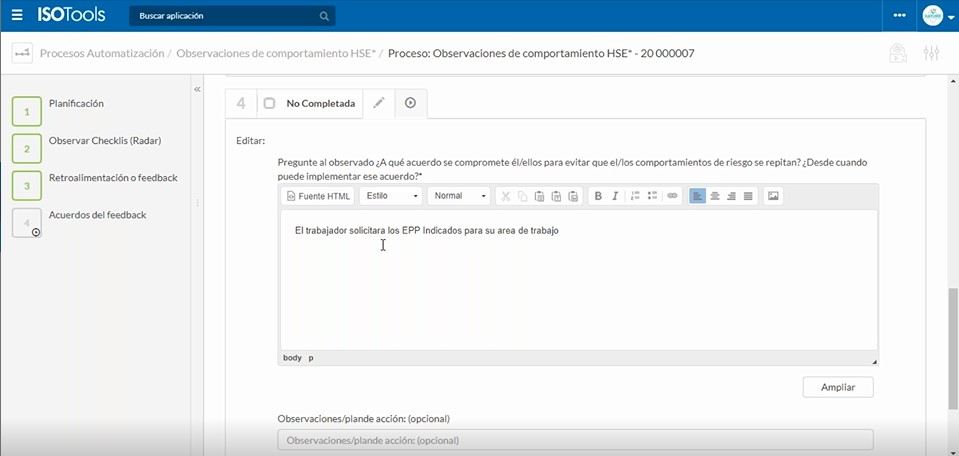
Task: Open the Normal format dropdown
Action: point(459,196)
